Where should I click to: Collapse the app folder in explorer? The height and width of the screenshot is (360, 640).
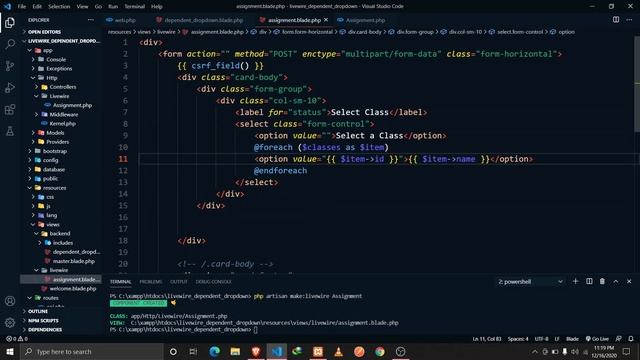pos(61,50)
